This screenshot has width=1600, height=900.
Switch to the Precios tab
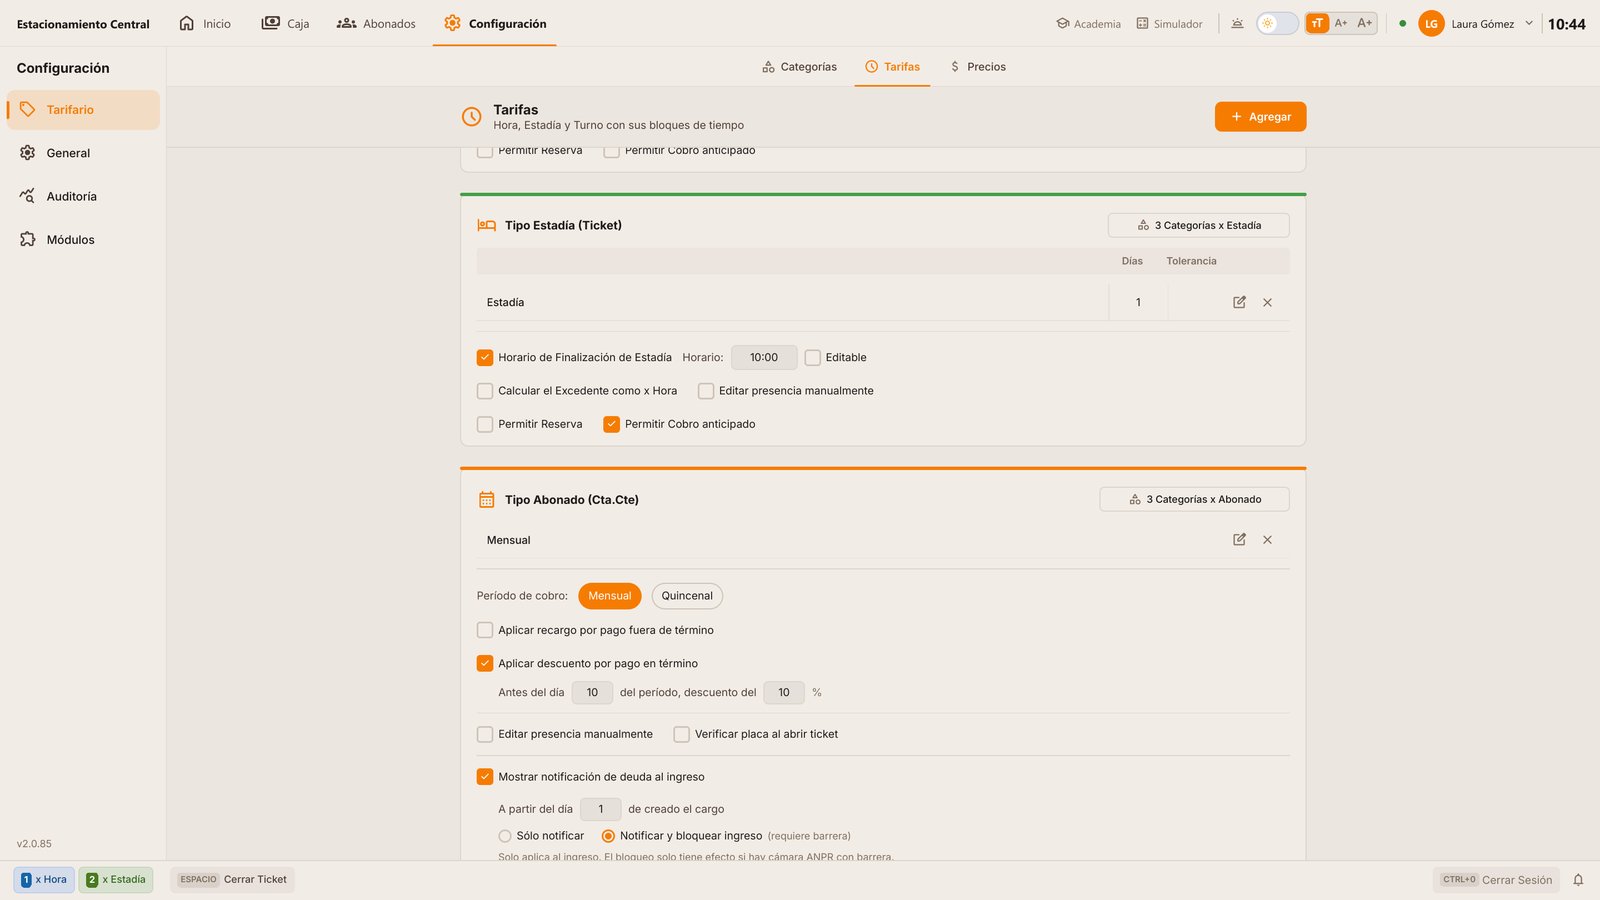click(978, 67)
